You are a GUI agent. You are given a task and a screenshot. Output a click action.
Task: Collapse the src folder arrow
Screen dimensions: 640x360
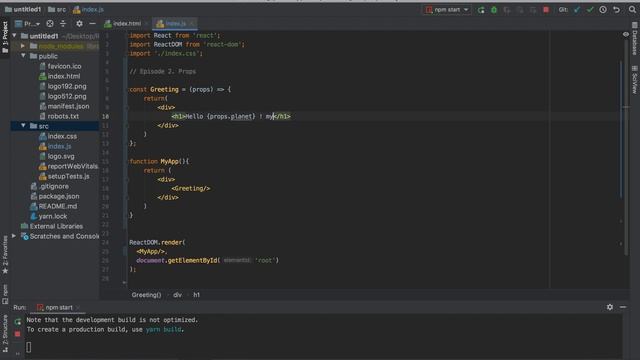click(23, 126)
